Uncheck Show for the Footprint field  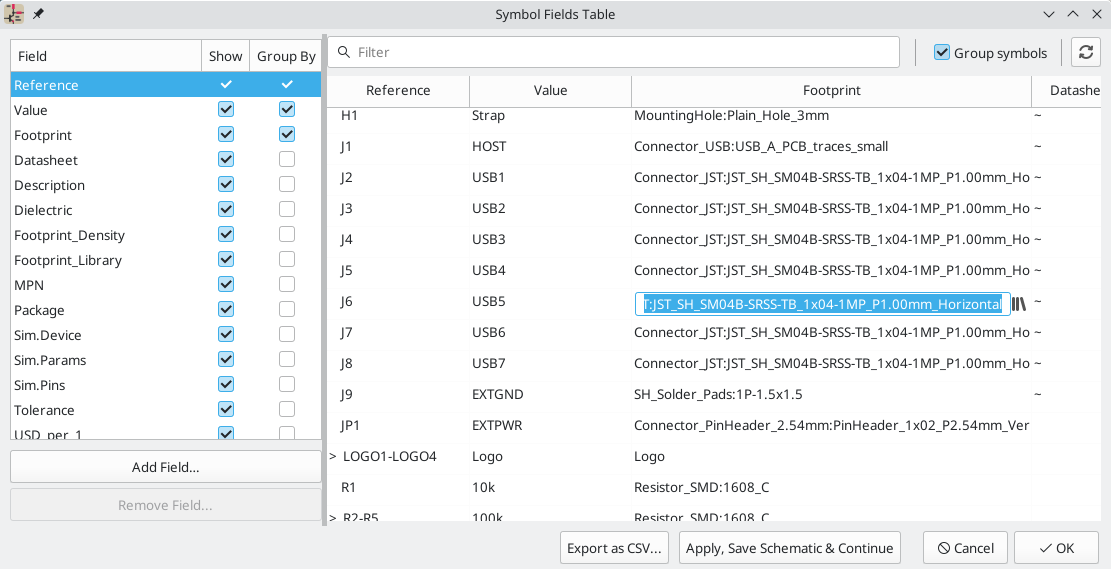tap(225, 135)
